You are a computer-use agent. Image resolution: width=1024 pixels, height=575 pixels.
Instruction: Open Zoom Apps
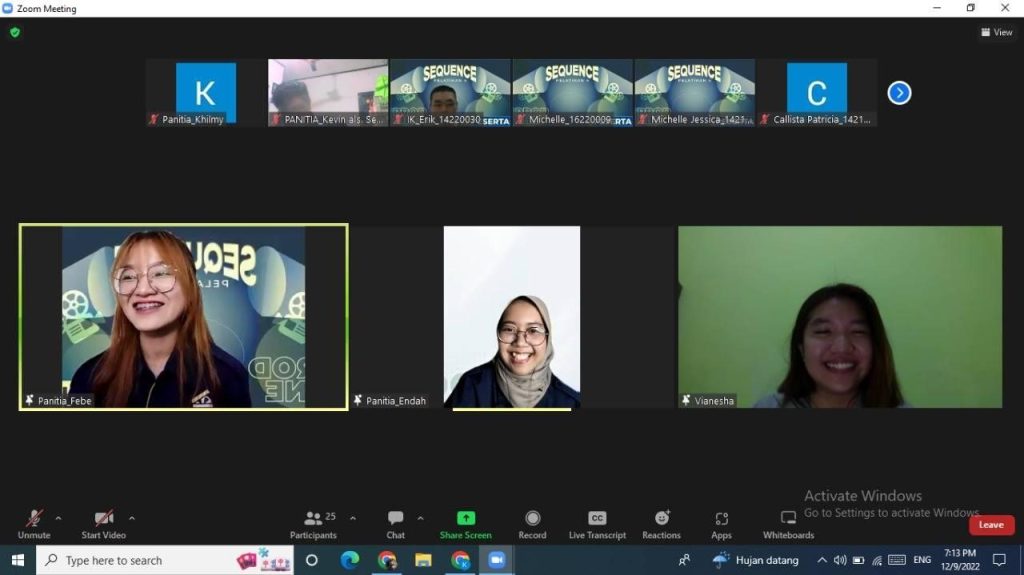[721, 525]
